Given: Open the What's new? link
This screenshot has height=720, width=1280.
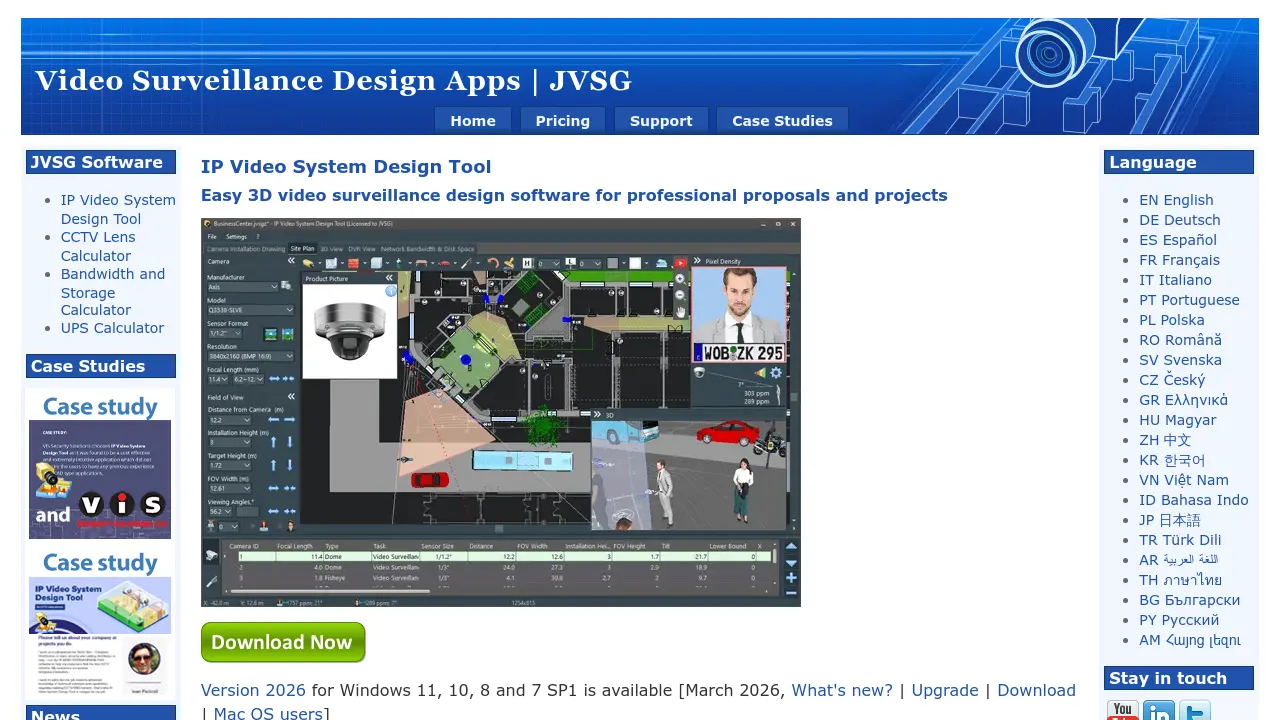Looking at the screenshot, I should tap(842, 690).
